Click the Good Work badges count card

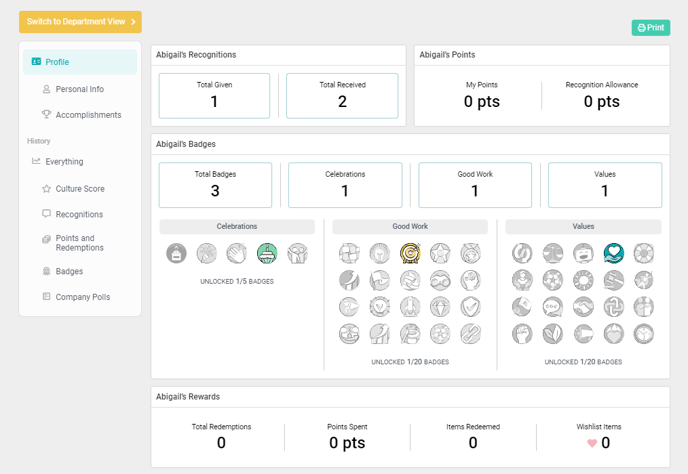tap(475, 185)
